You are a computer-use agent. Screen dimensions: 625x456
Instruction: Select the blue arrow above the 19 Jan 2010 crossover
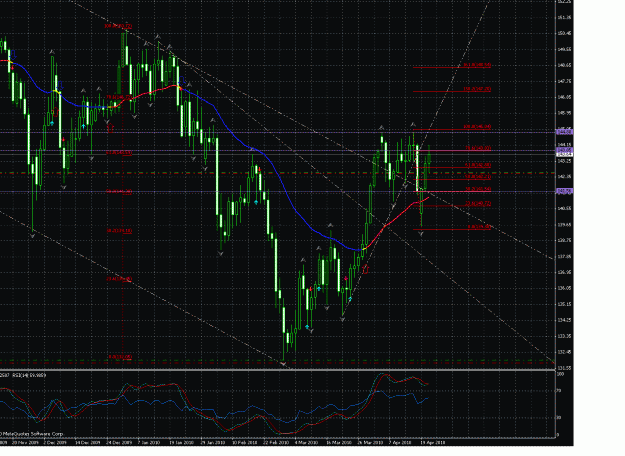(x=182, y=80)
